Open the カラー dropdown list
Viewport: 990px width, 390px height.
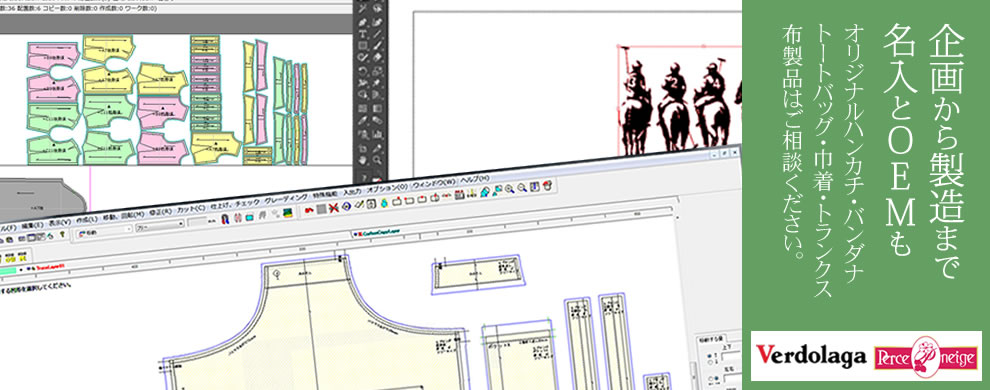(160, 225)
